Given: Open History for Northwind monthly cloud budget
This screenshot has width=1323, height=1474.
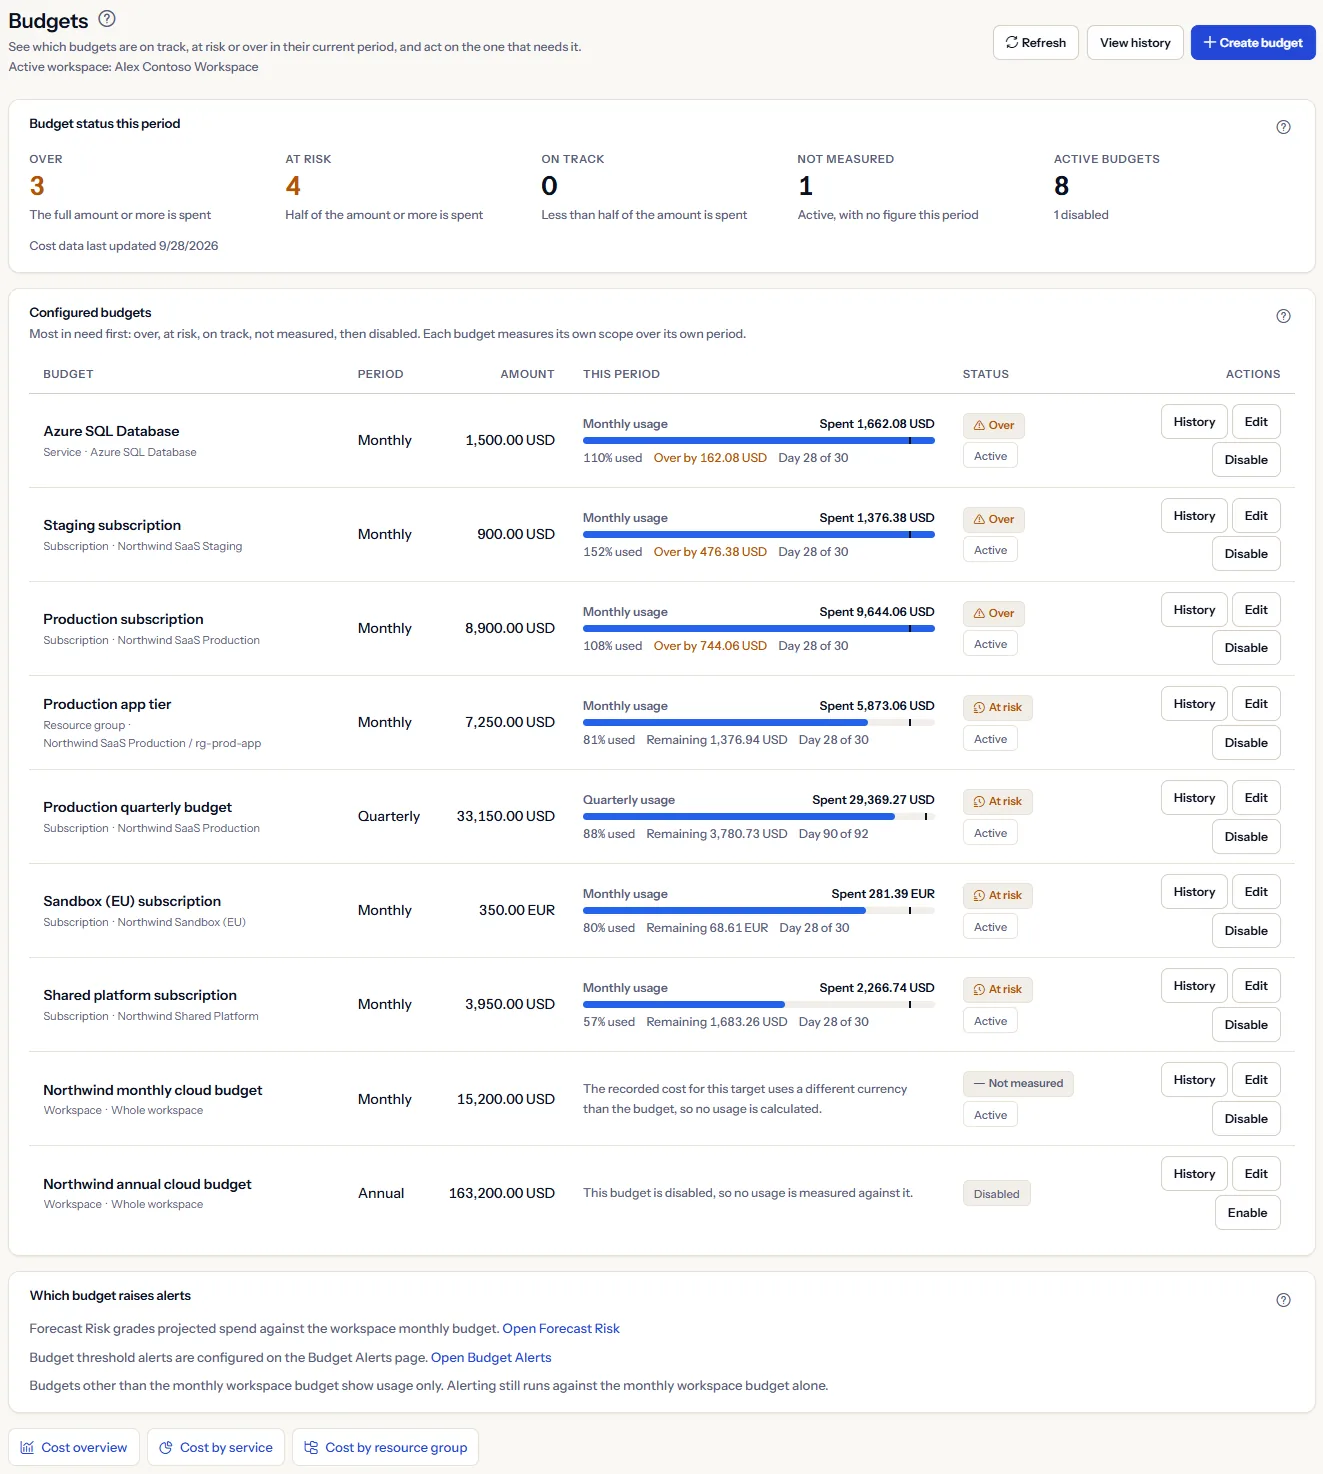Looking at the screenshot, I should (1194, 1080).
